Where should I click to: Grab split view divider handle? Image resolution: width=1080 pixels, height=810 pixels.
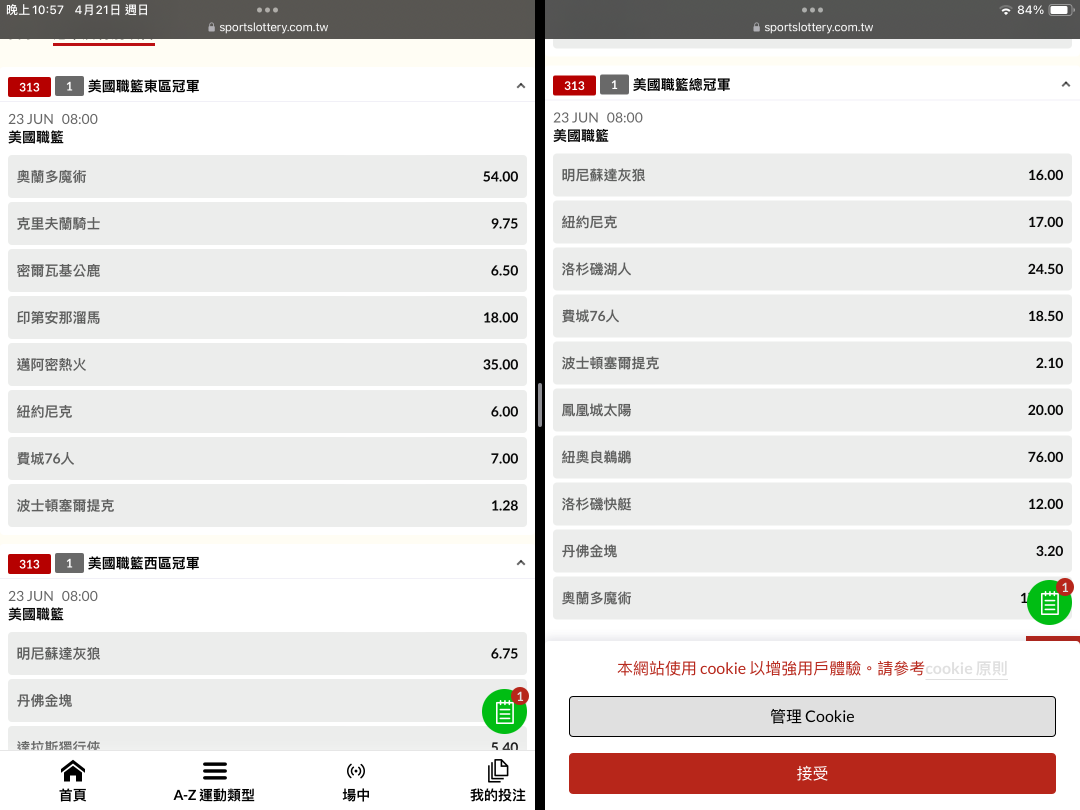[x=540, y=405]
